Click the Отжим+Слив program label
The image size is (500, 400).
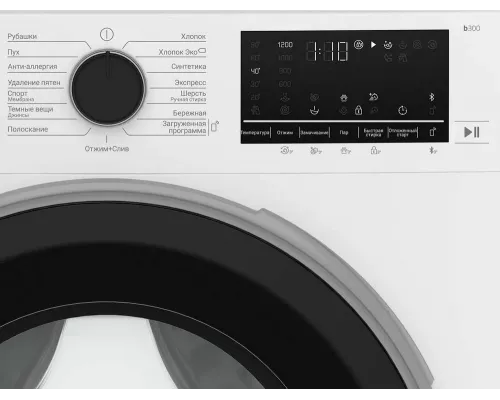coord(107,149)
